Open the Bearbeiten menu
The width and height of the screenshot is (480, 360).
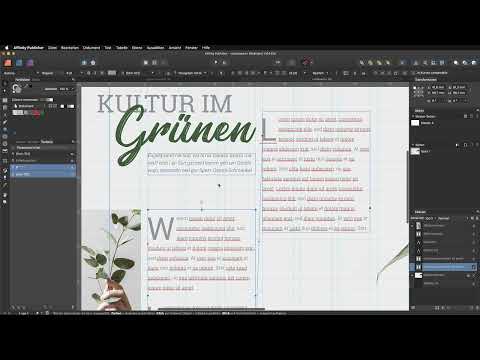point(70,48)
